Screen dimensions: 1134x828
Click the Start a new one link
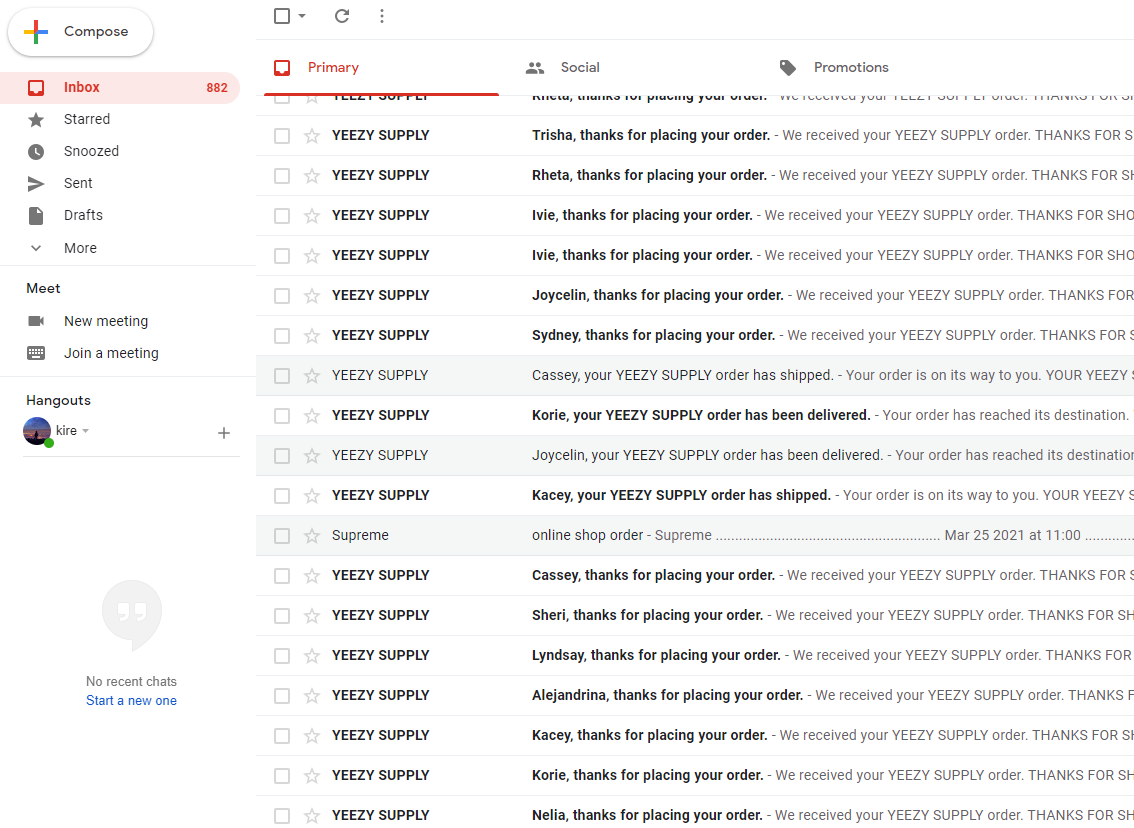click(131, 701)
